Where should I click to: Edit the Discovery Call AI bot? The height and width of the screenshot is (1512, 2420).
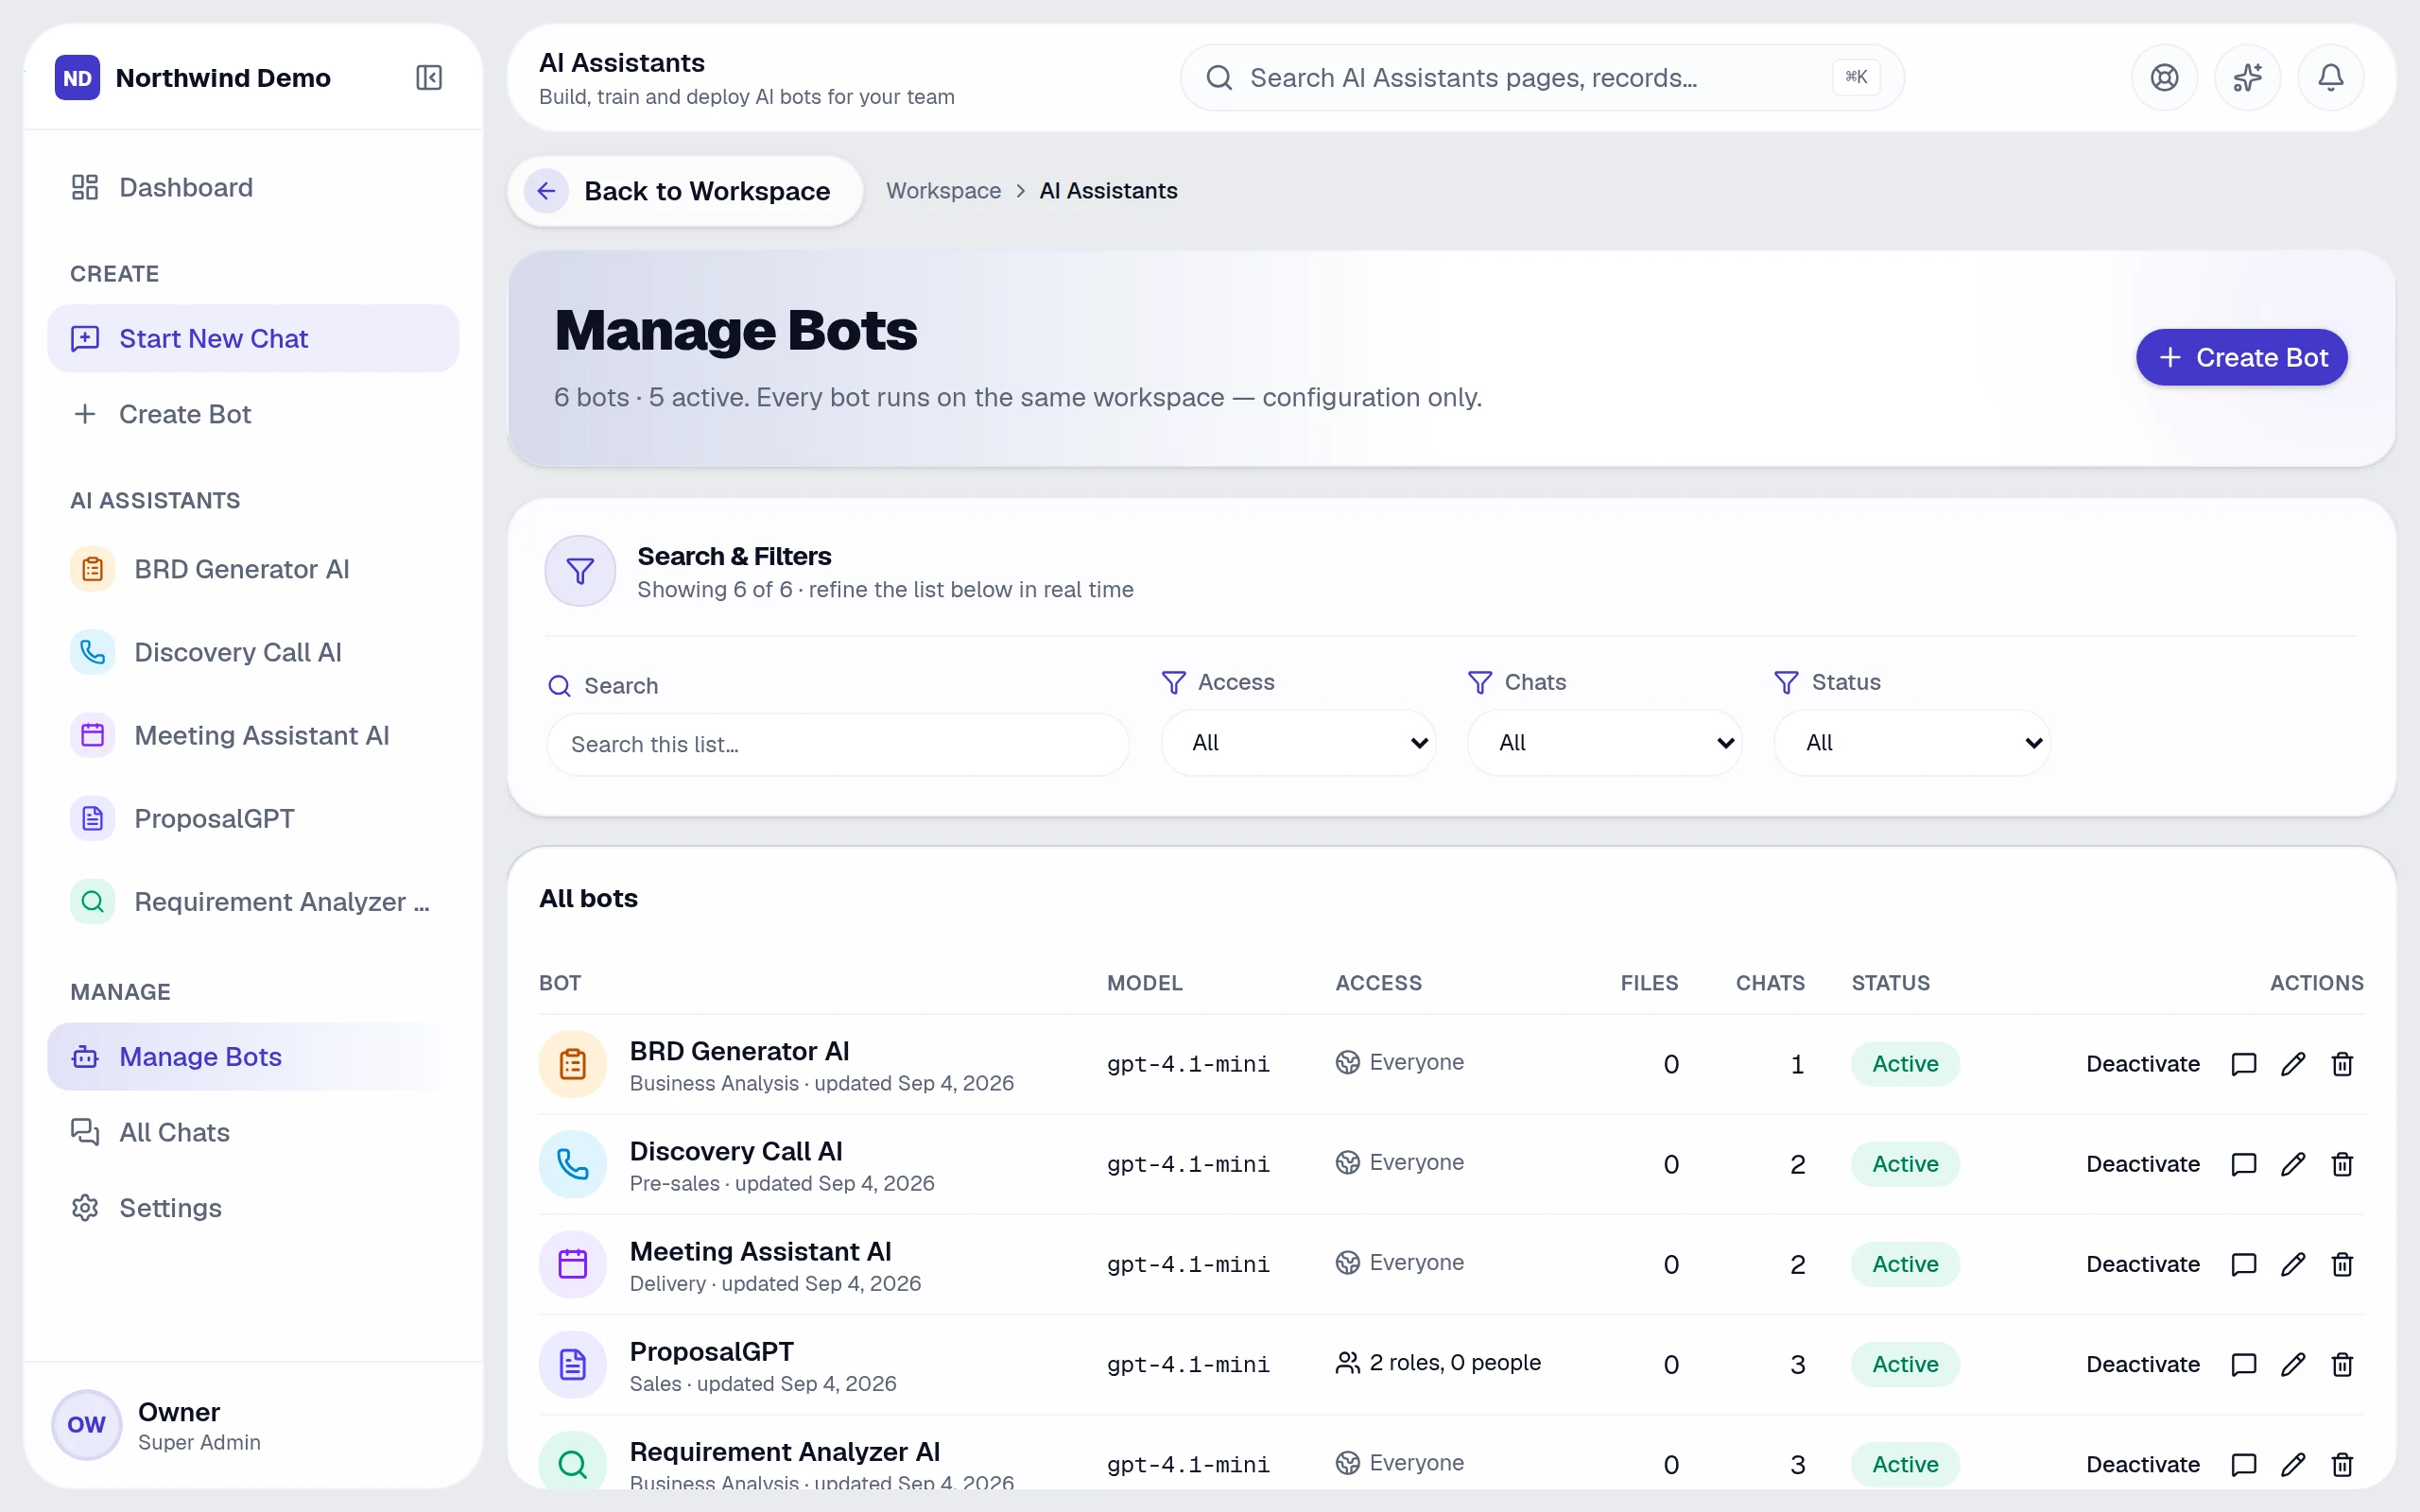[2292, 1164]
